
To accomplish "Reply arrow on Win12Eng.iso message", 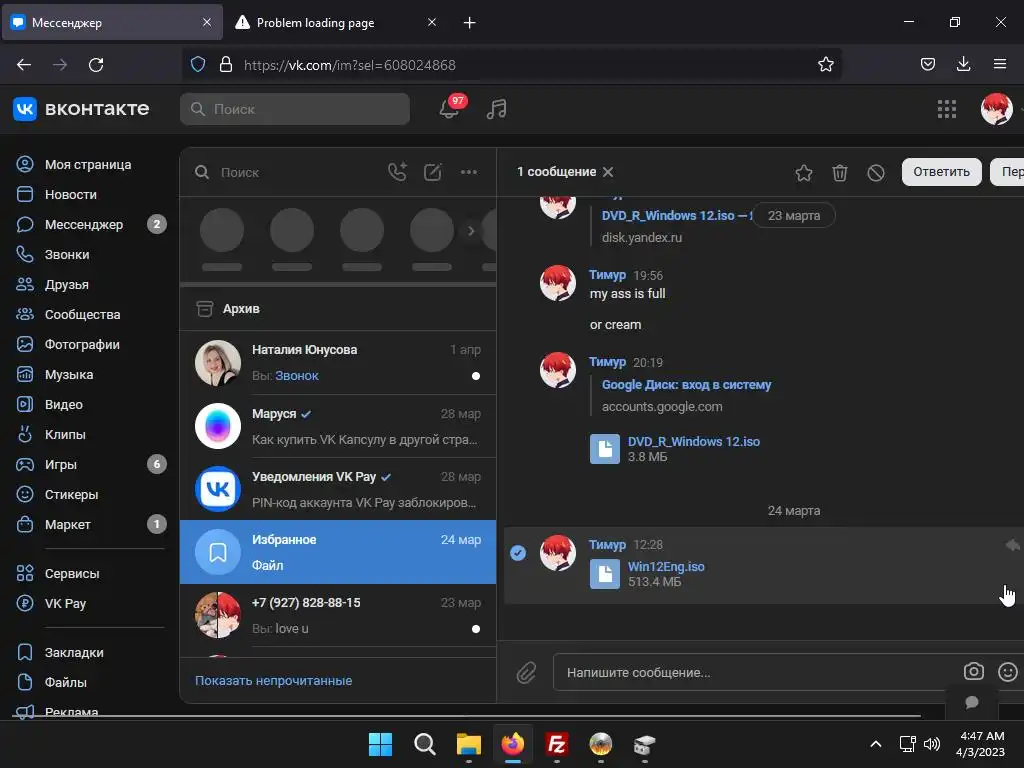I will (1012, 545).
